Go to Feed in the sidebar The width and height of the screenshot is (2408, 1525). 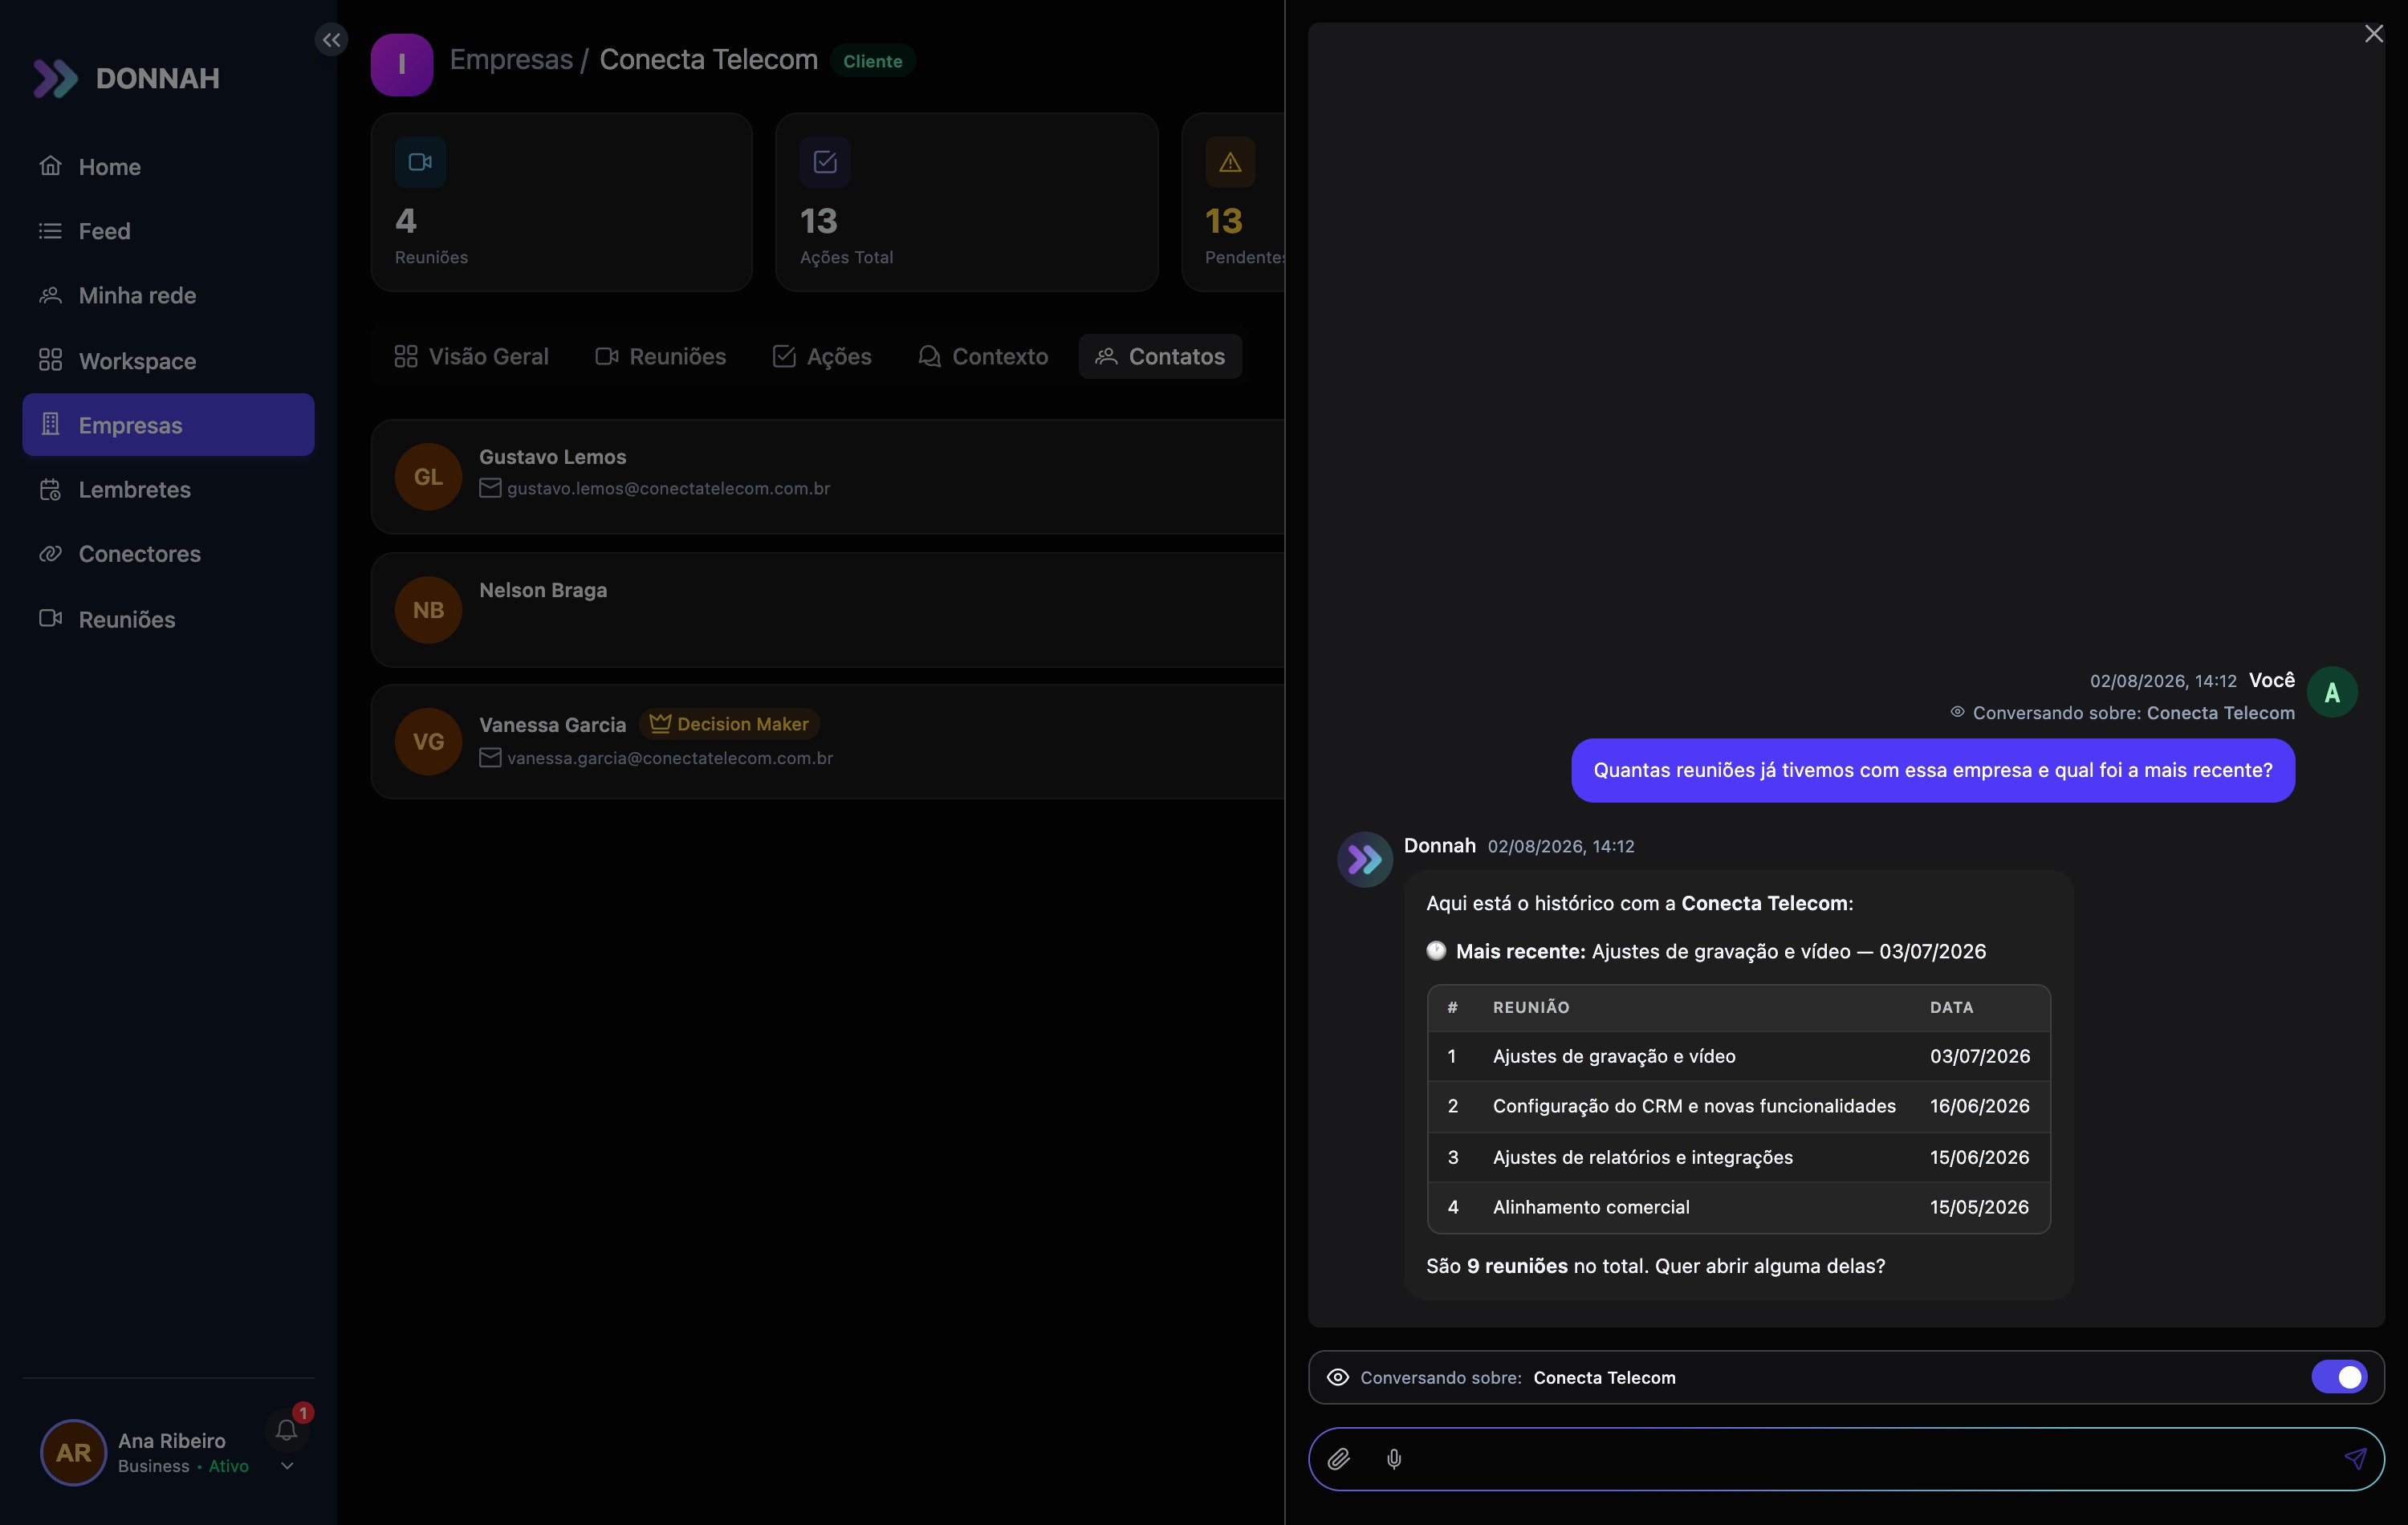(168, 231)
